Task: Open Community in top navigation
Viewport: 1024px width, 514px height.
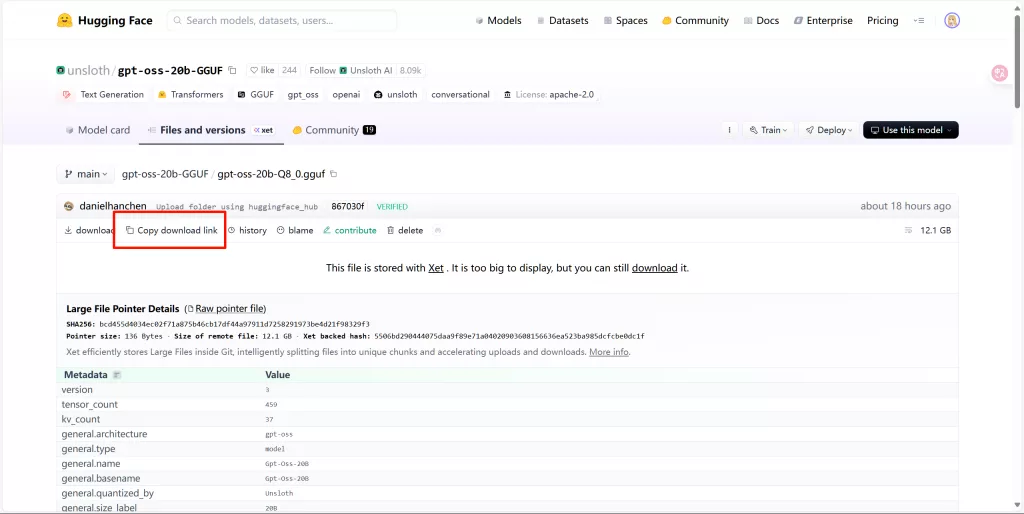Action: click(x=695, y=21)
